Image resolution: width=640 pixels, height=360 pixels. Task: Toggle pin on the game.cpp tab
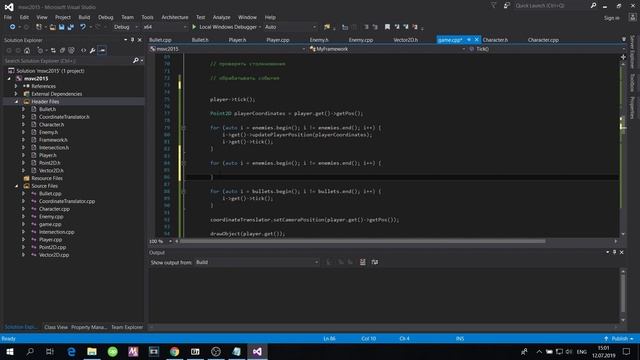click(469, 40)
